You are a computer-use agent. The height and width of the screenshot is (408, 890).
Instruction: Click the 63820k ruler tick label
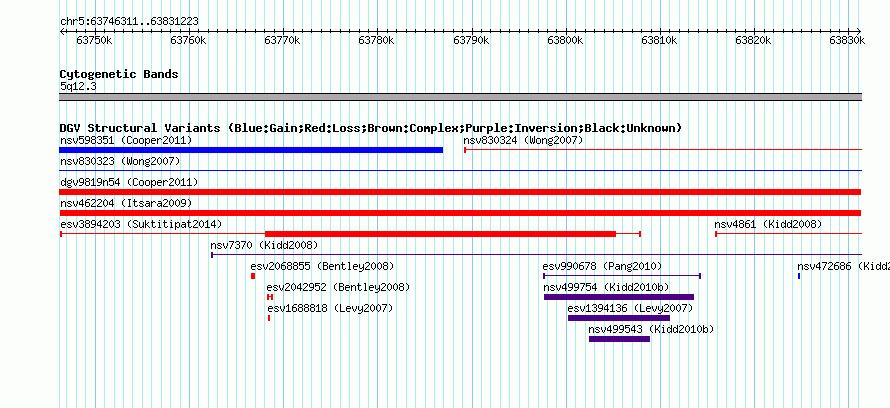[x=754, y=40]
